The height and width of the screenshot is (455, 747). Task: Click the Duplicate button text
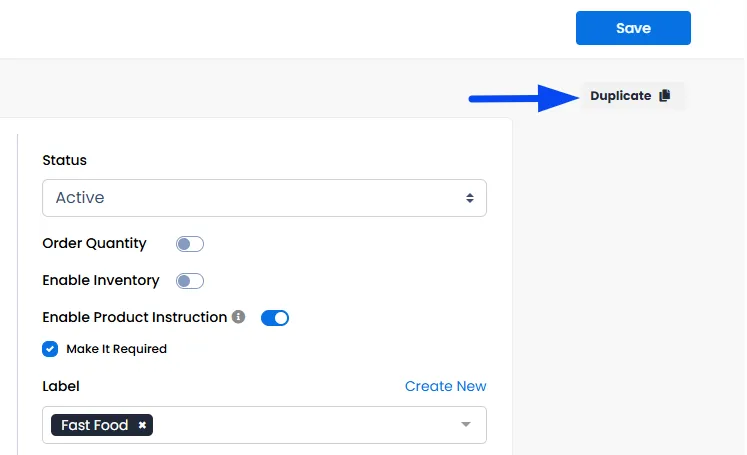(x=621, y=96)
